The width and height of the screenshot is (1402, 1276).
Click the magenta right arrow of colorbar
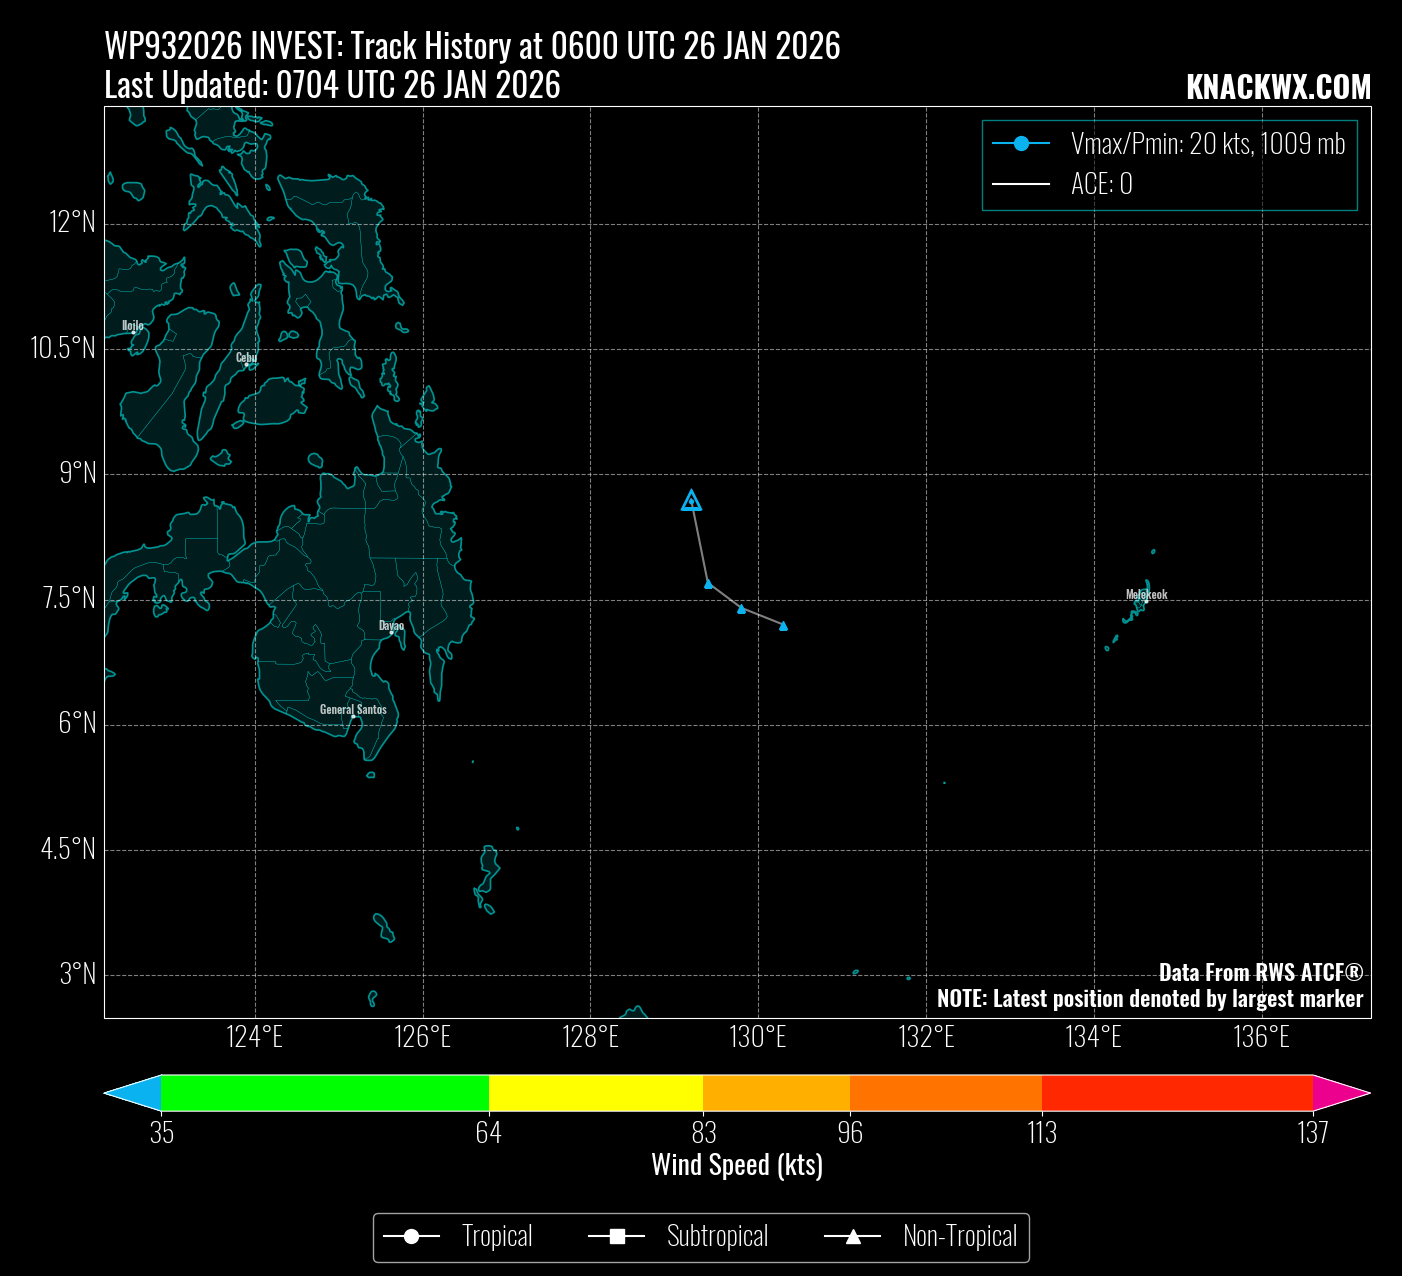click(1340, 1093)
